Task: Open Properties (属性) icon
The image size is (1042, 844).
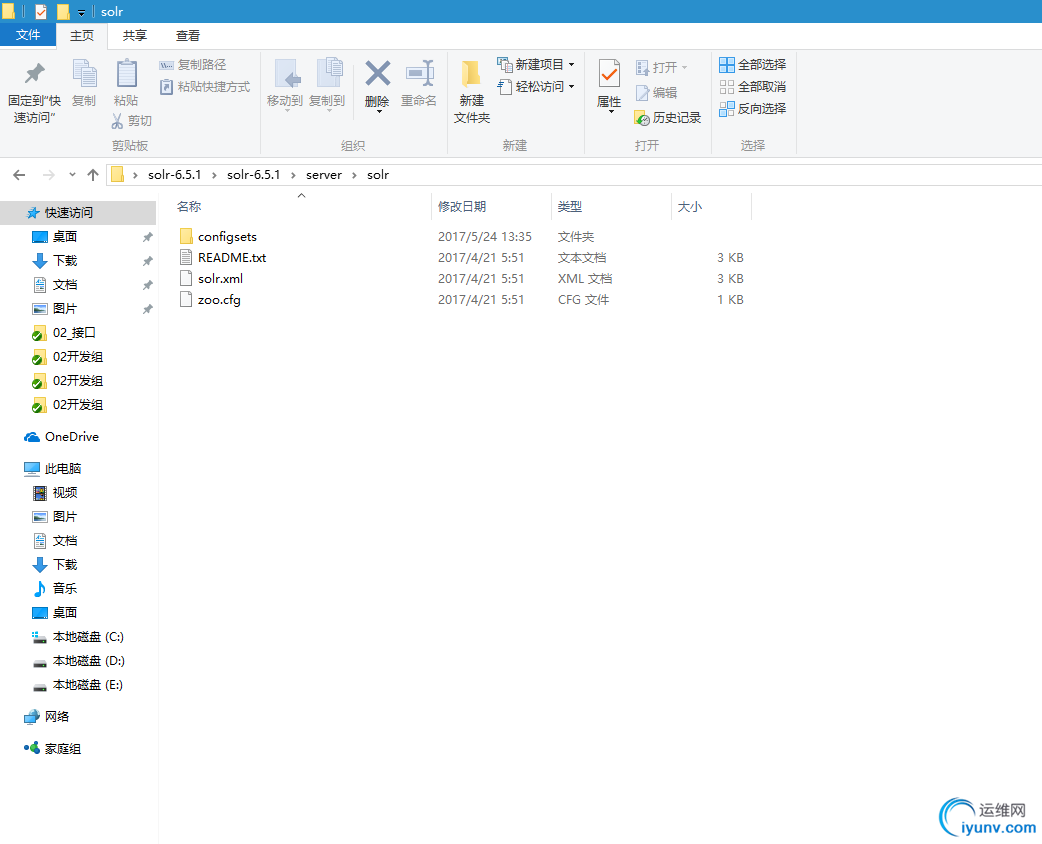Action: coord(609,74)
